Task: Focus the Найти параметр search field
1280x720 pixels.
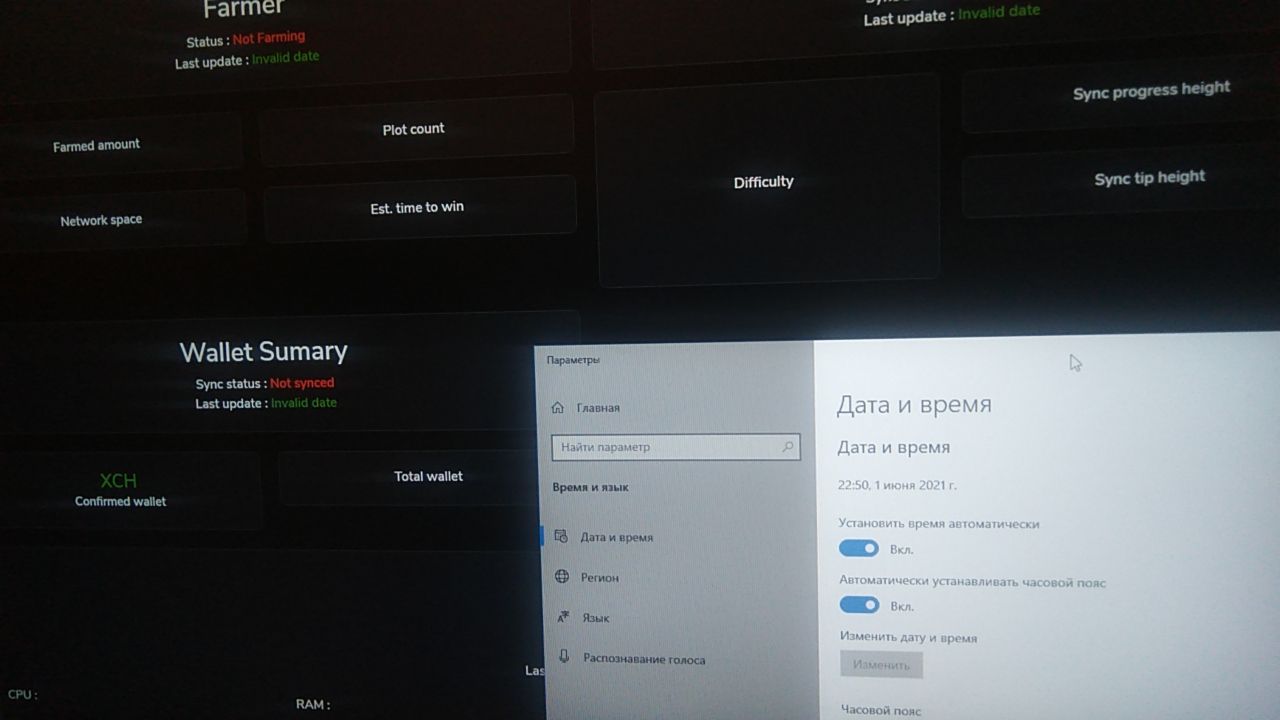Action: (676, 447)
